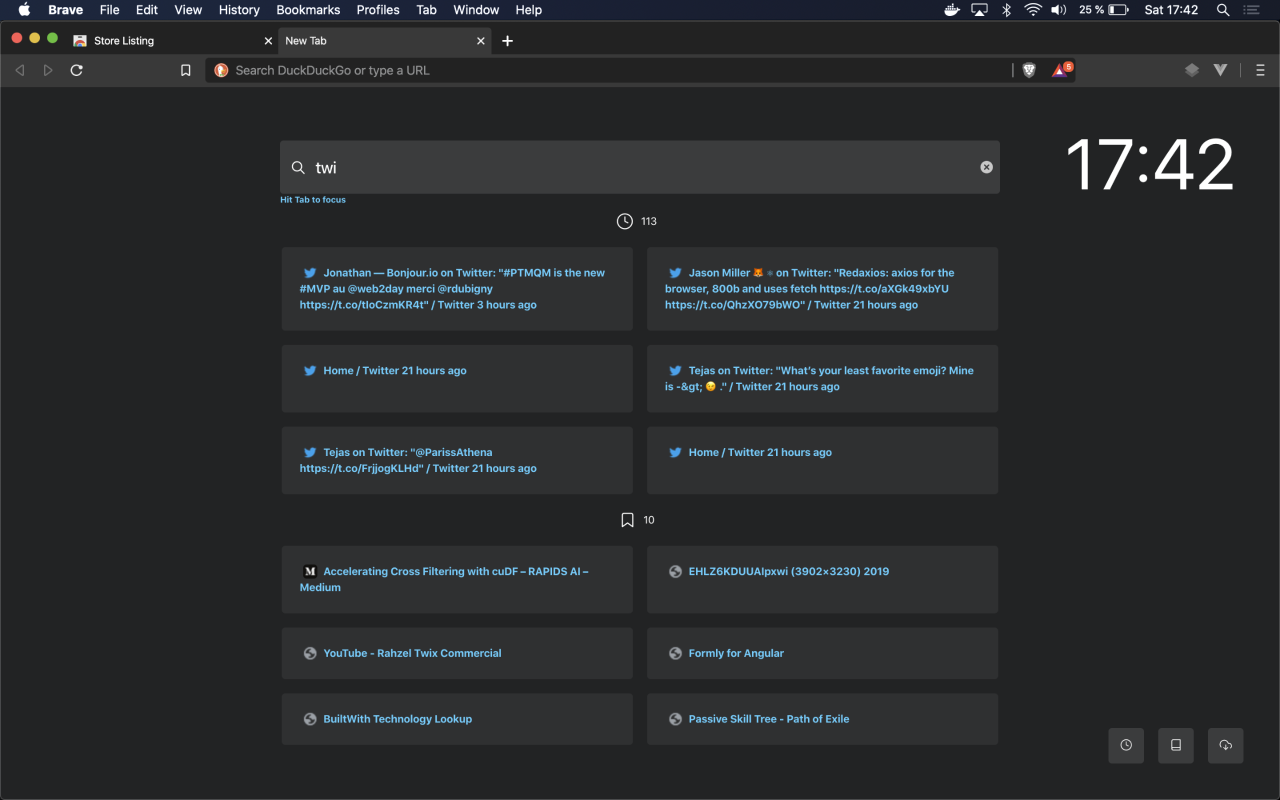The height and width of the screenshot is (800, 1280).
Task: Click the AirPlay display icon in the menu bar
Action: (x=980, y=10)
